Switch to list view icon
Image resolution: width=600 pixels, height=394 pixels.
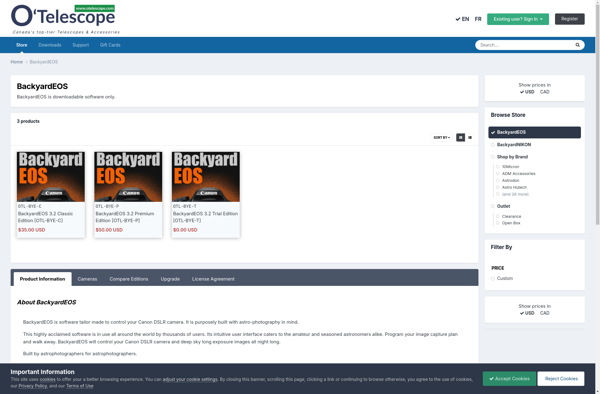pos(470,137)
